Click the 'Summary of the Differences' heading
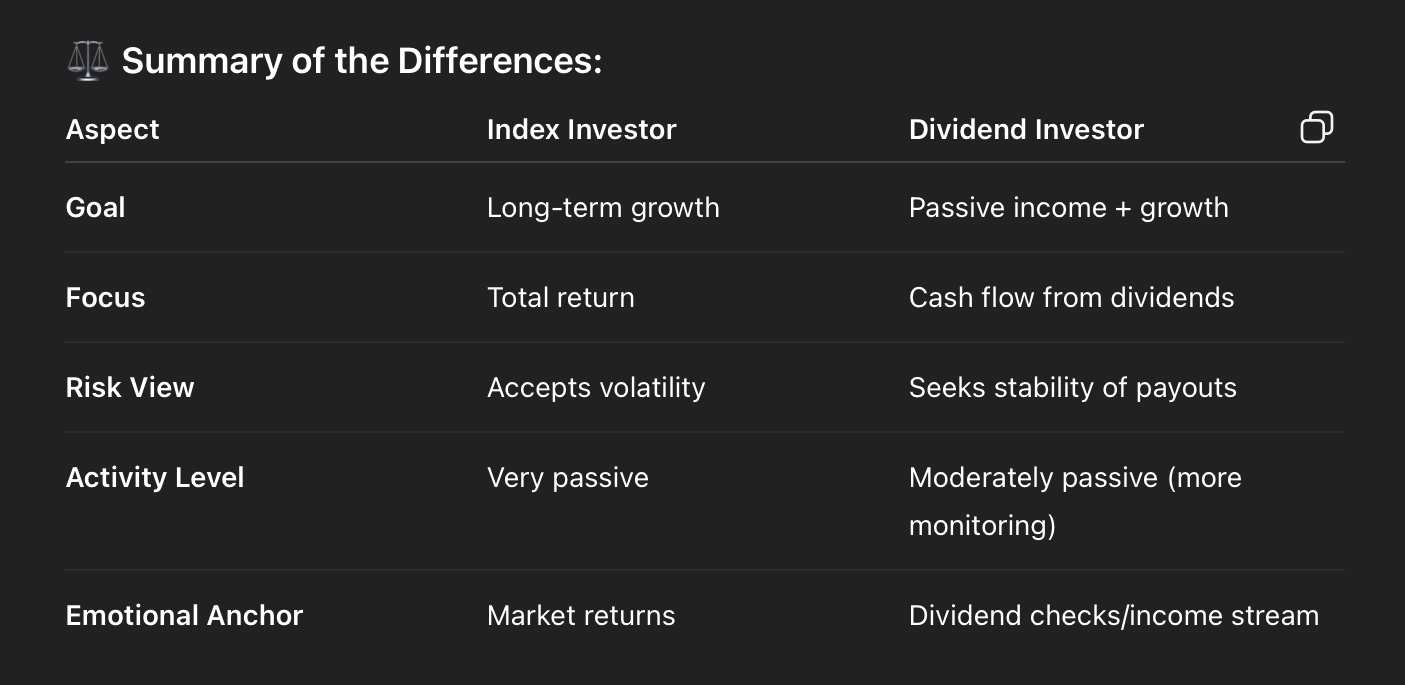The width and height of the screenshot is (1405, 685). click(362, 62)
